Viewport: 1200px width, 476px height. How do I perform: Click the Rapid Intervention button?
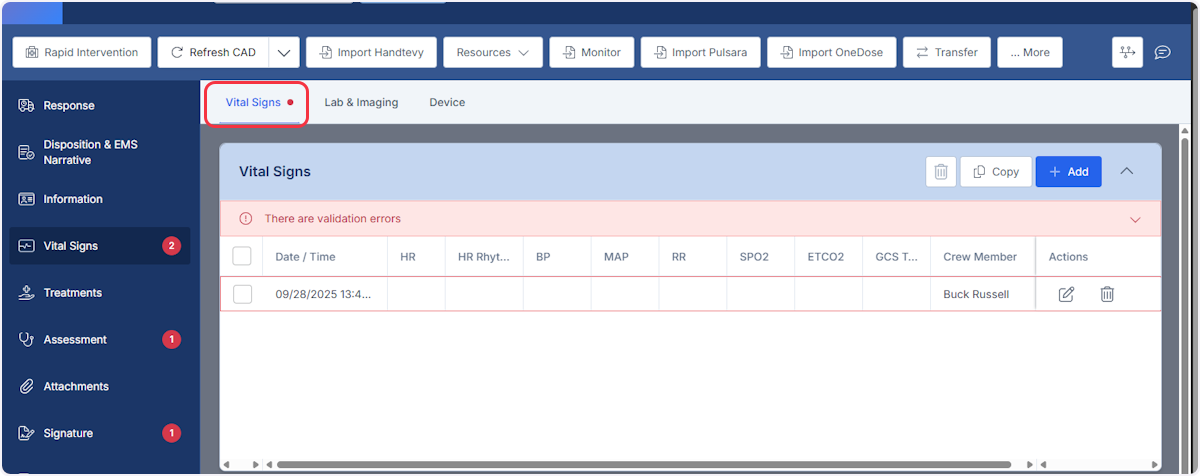coord(82,52)
